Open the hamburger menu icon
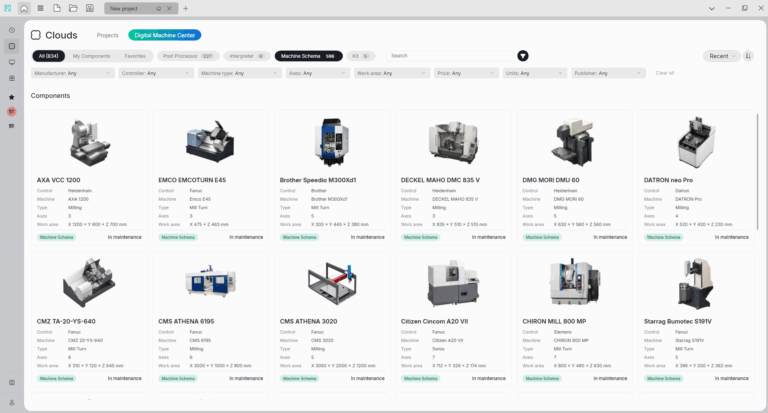 41,8
